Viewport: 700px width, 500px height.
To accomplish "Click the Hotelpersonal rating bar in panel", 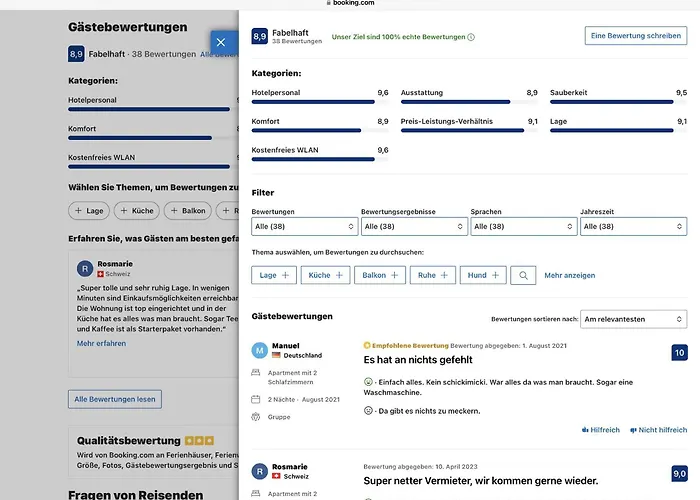I will [x=320, y=102].
